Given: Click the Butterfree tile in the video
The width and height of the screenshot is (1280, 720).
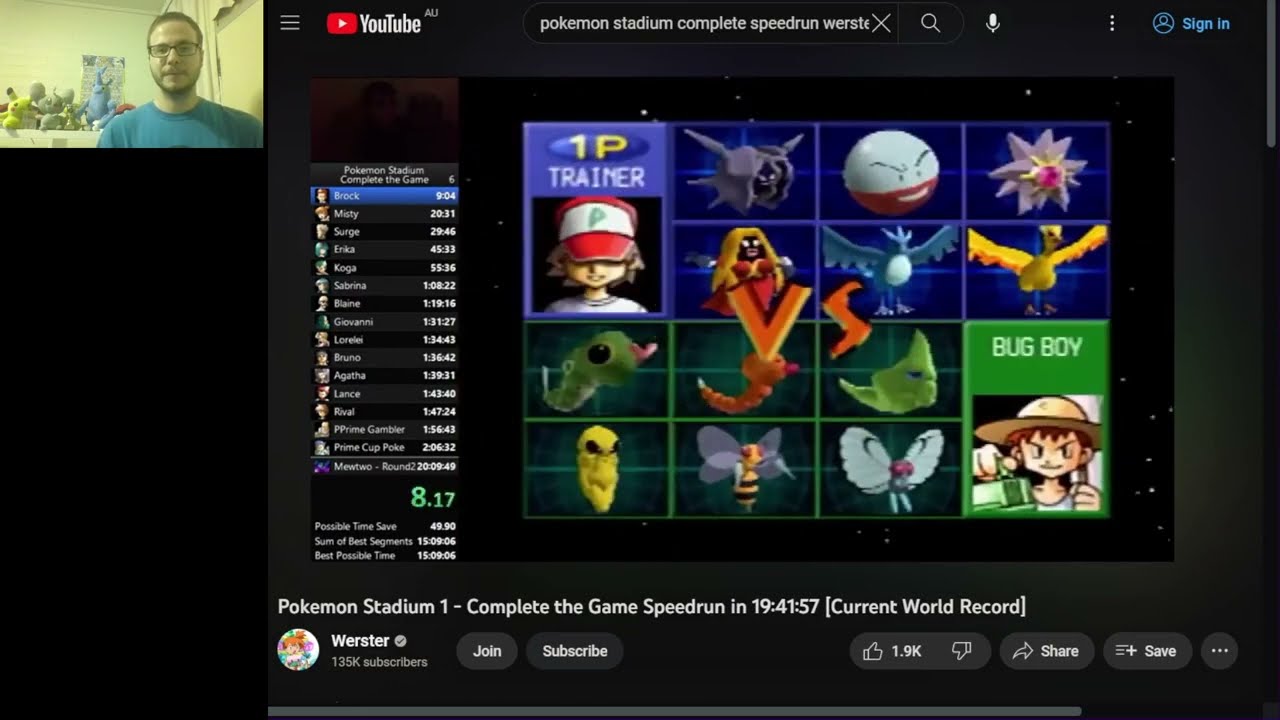Looking at the screenshot, I should point(891,468).
